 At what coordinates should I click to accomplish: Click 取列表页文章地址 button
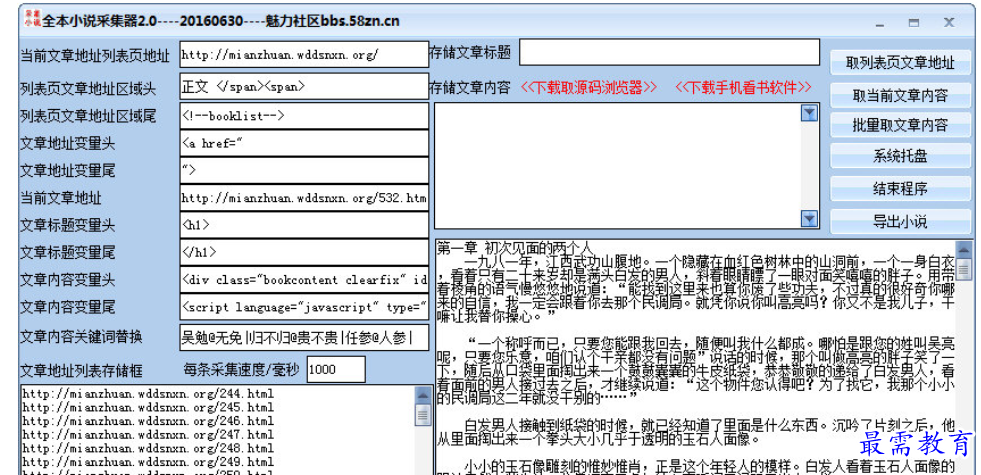[x=900, y=63]
